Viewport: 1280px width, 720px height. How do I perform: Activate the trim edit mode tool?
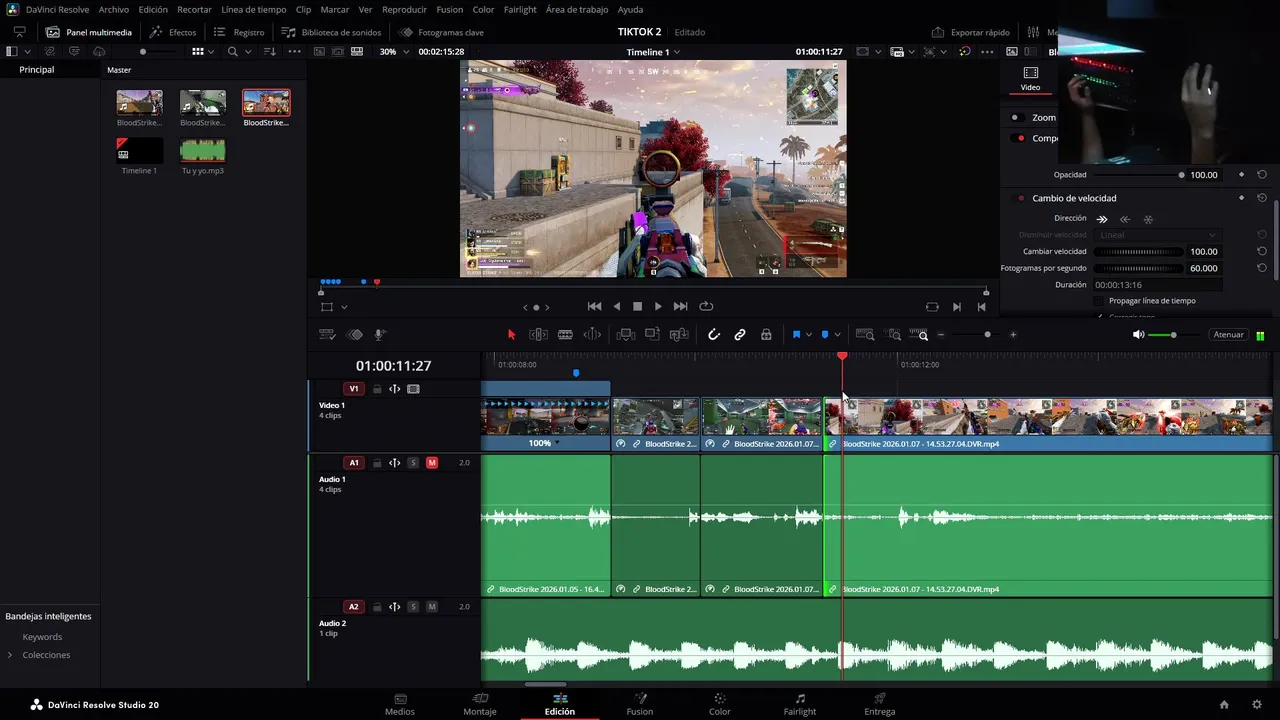pos(538,335)
